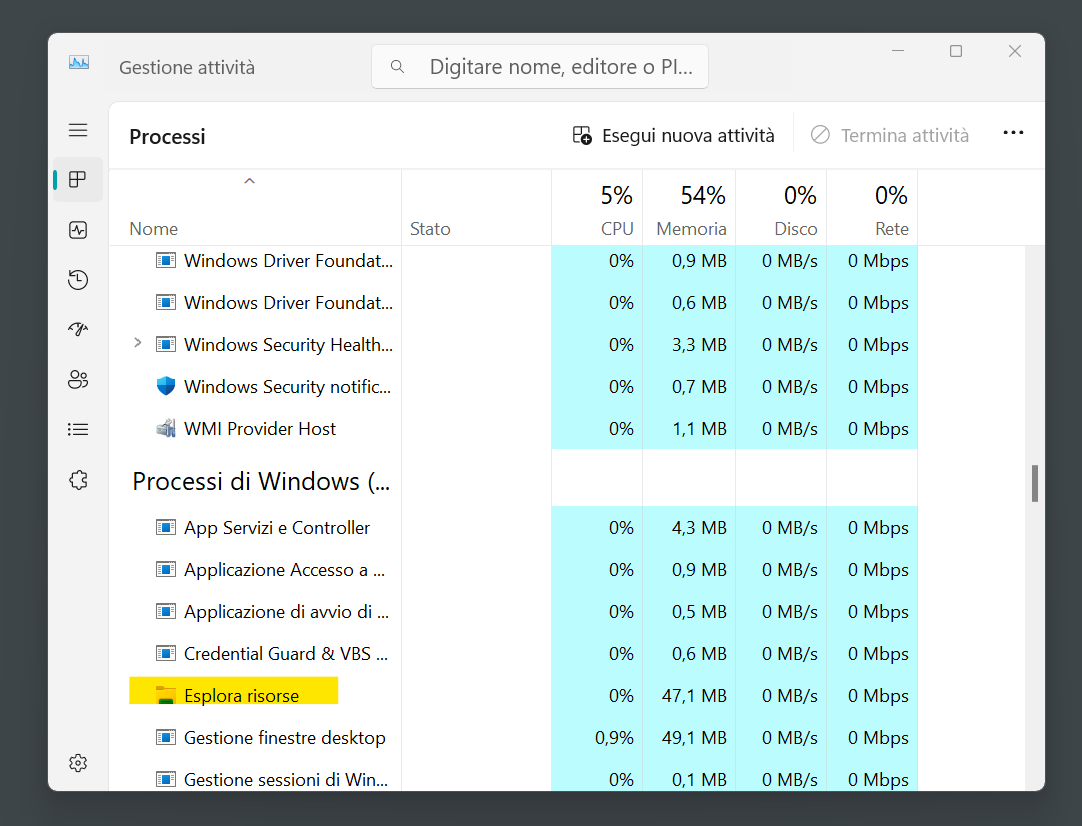This screenshot has width=1082, height=826.
Task: Open the hamburger navigation menu
Action: 78,130
